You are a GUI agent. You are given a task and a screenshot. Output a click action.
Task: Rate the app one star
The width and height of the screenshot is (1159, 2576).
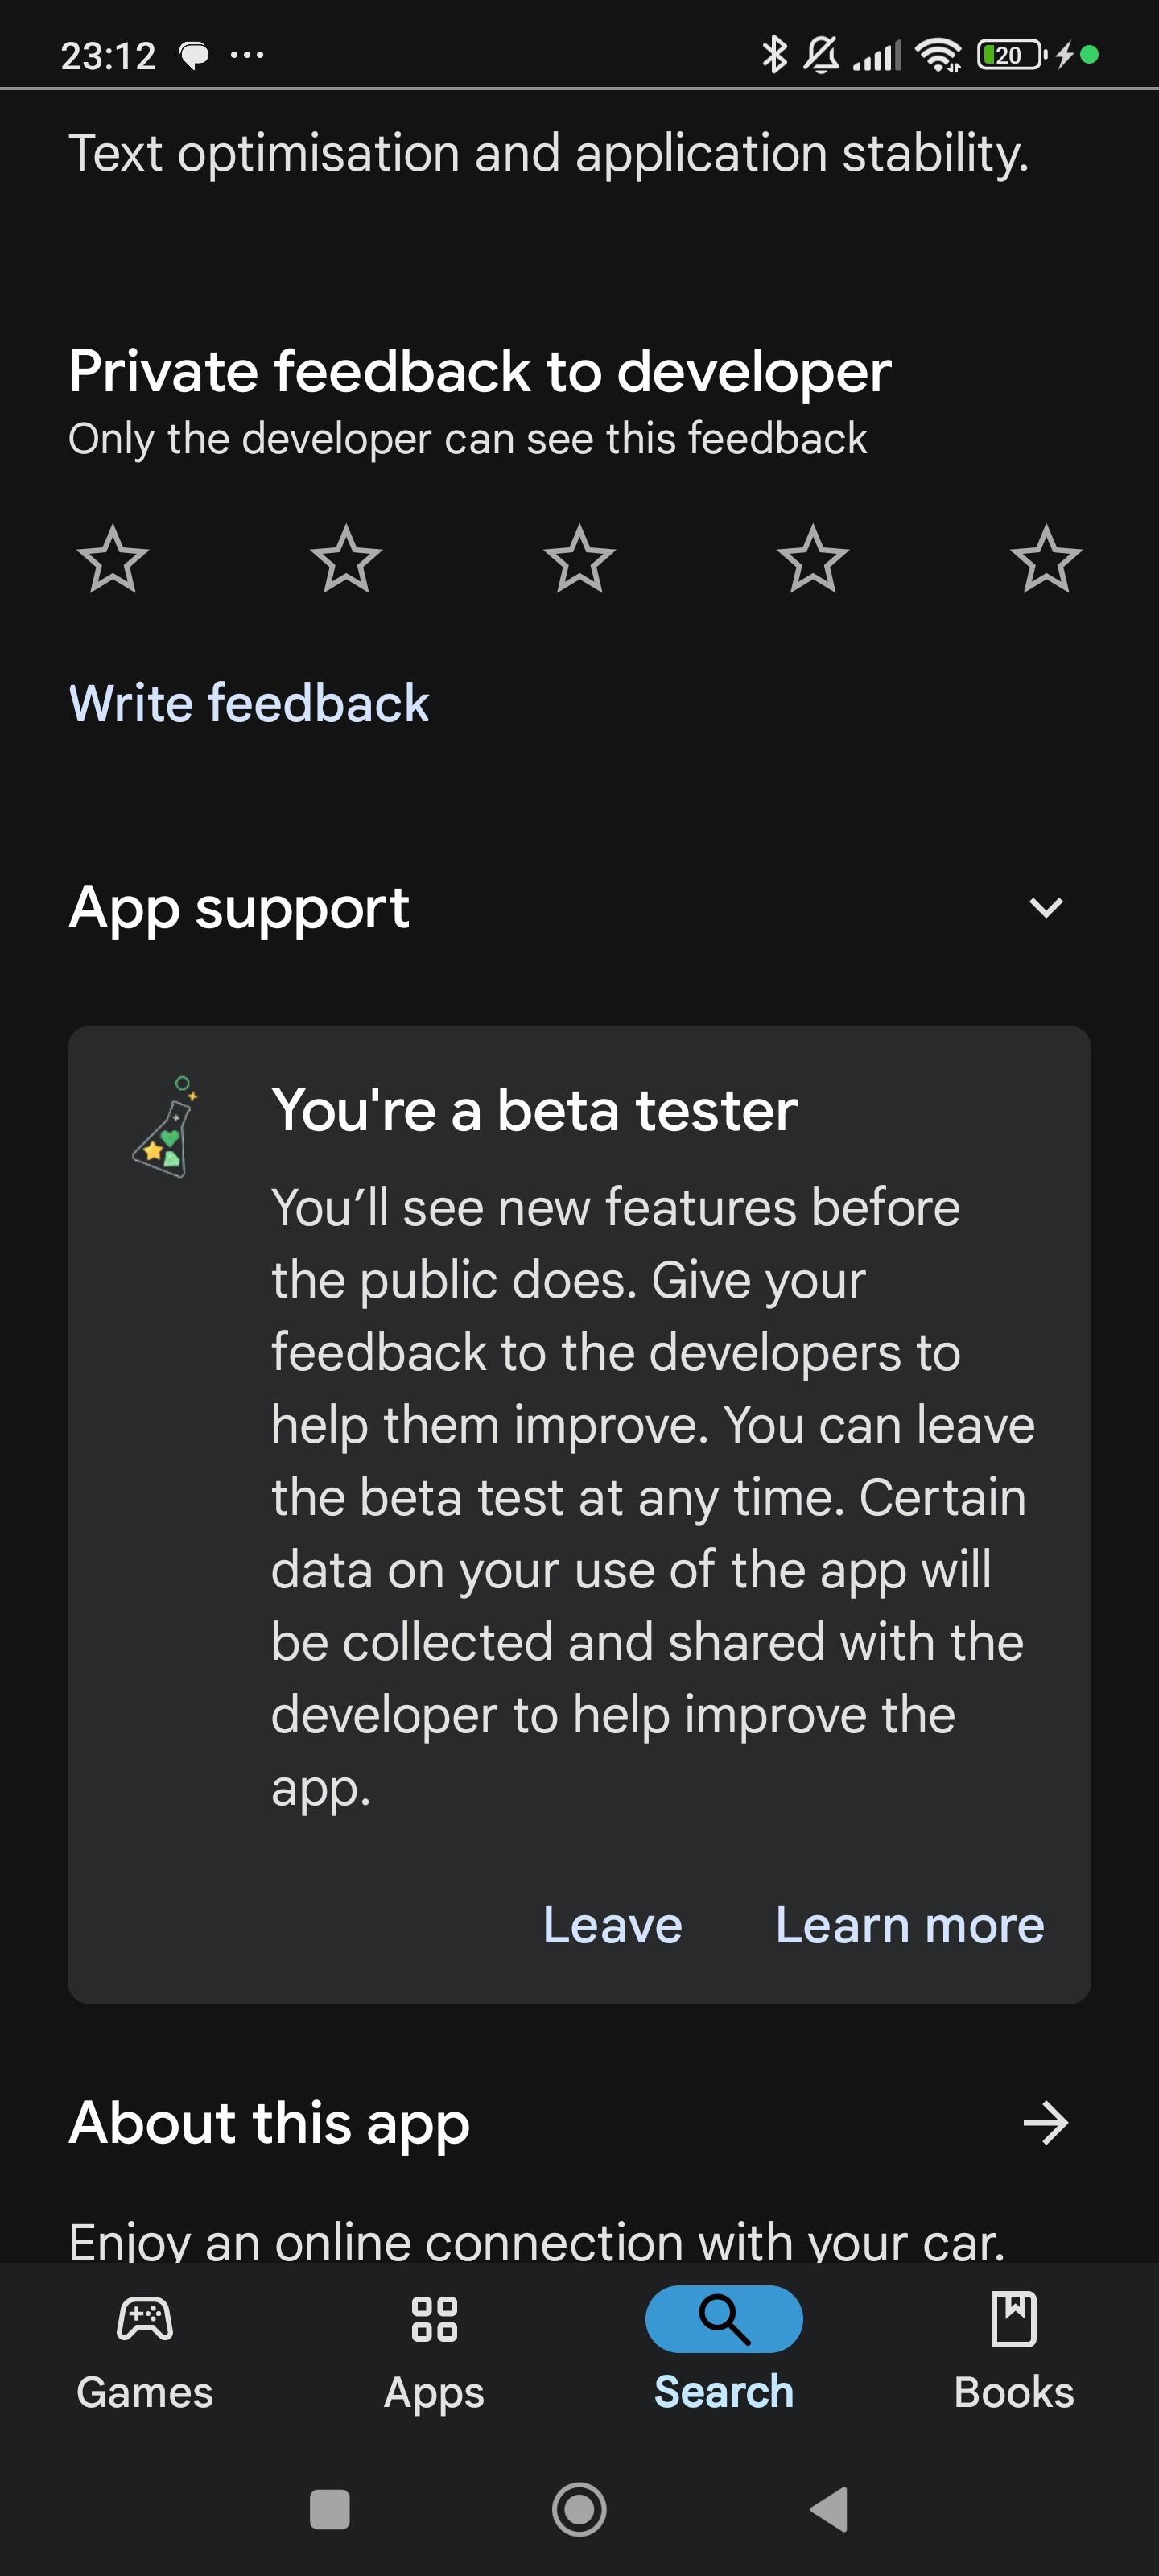tap(112, 559)
